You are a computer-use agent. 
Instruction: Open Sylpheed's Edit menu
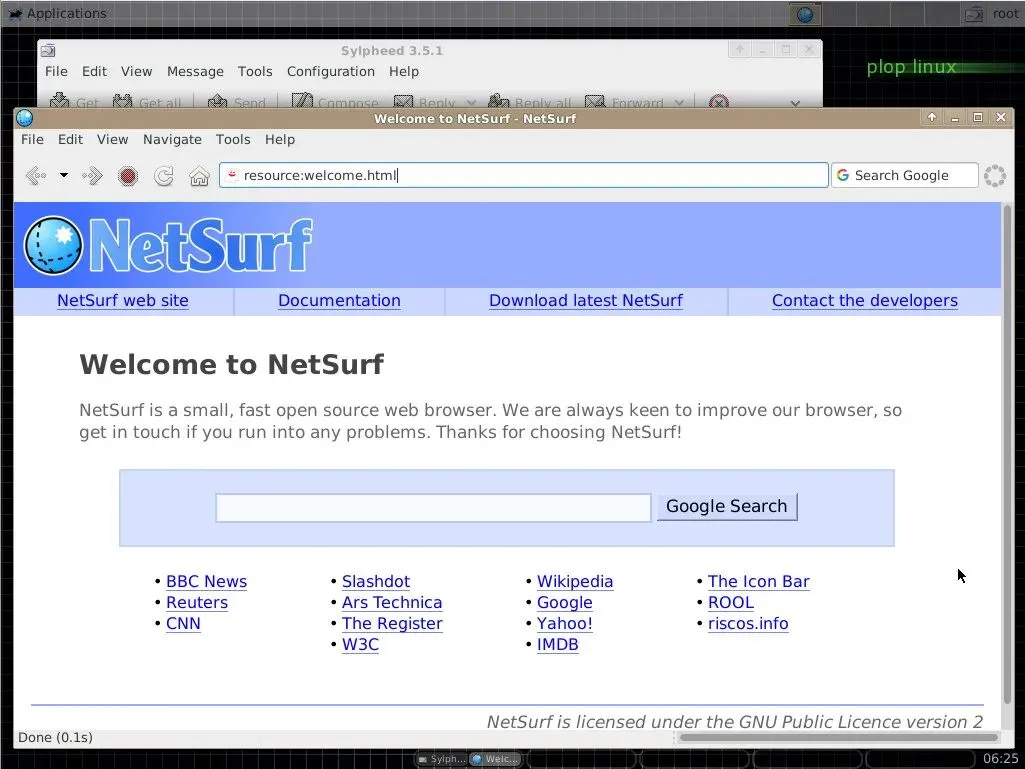point(94,71)
